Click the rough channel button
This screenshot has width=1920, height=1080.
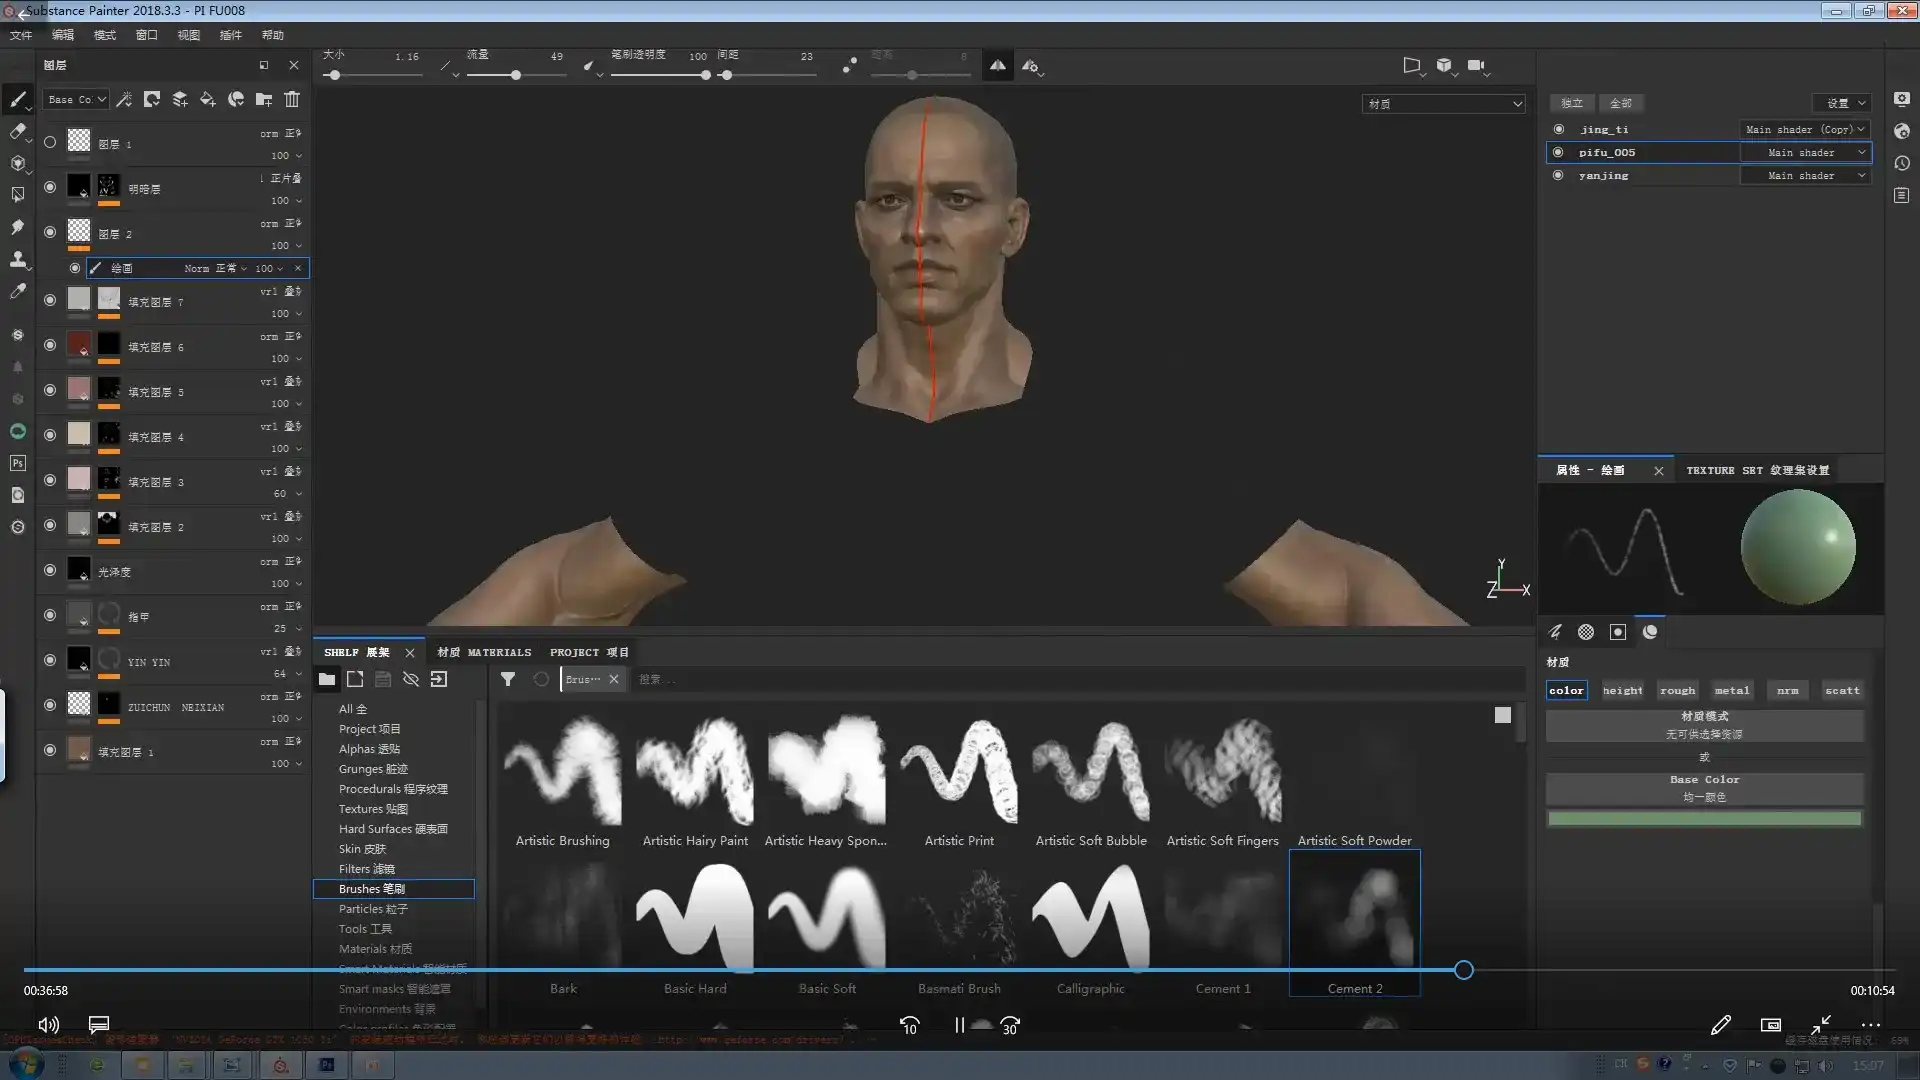pyautogui.click(x=1677, y=690)
